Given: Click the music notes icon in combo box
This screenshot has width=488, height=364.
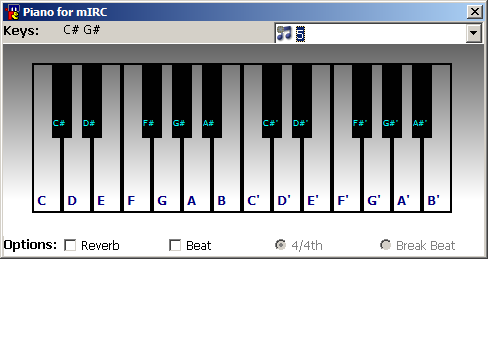Looking at the screenshot, I should click(284, 33).
